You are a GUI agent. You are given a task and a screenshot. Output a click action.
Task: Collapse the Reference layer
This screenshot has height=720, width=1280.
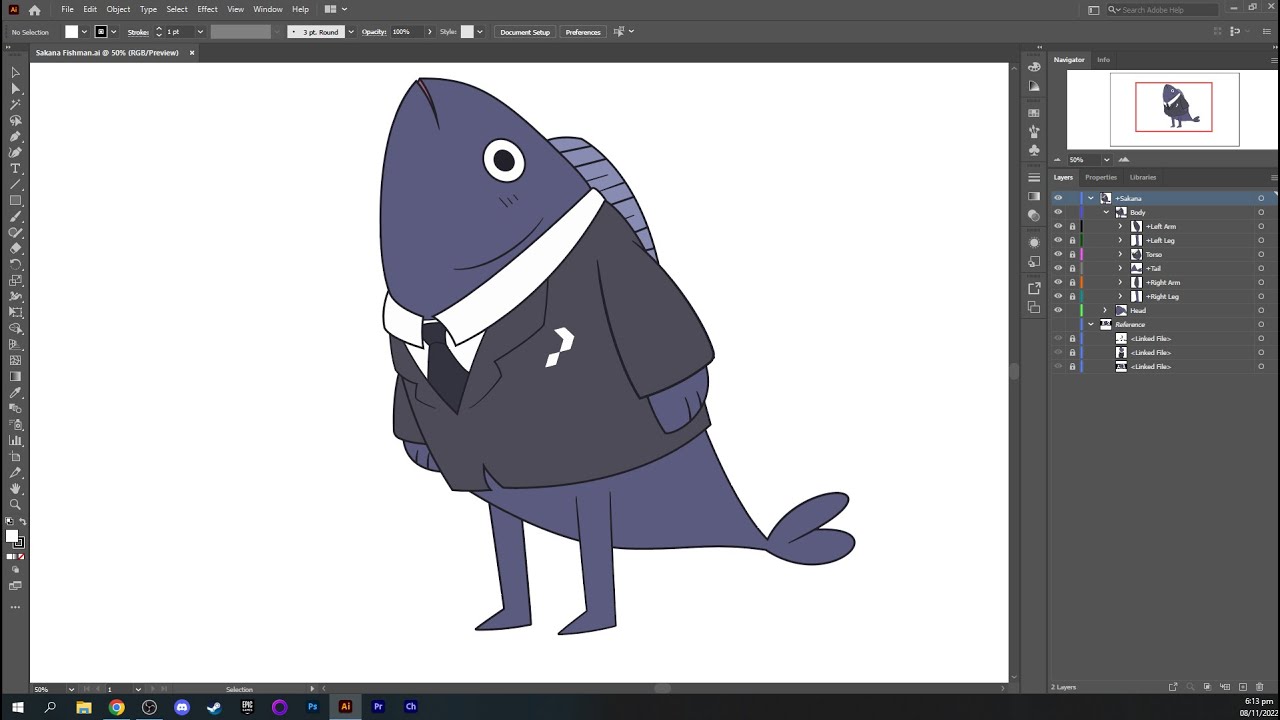click(1091, 324)
